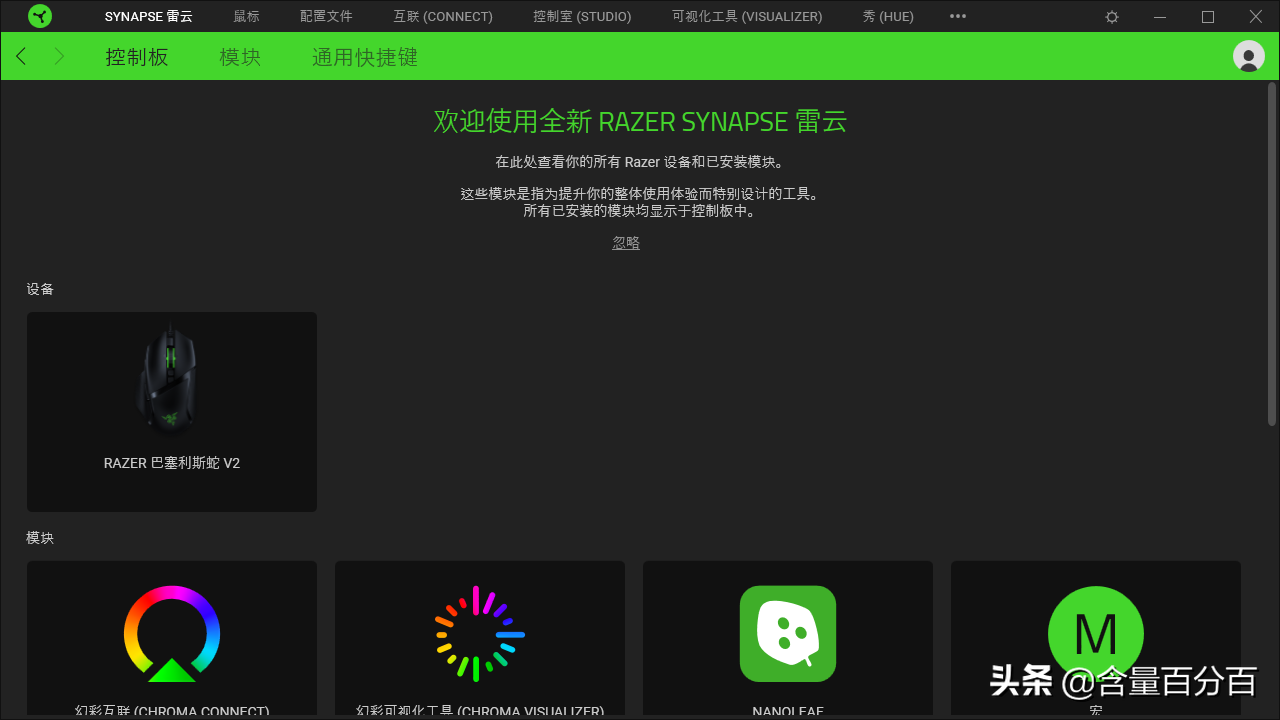The height and width of the screenshot is (720, 1280).
Task: Select the 控制板 subtab
Action: click(137, 57)
